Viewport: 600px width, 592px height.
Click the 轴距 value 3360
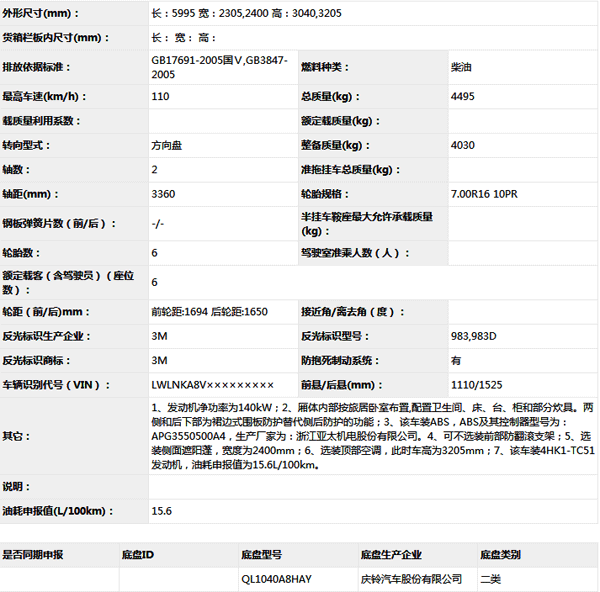pyautogui.click(x=163, y=193)
